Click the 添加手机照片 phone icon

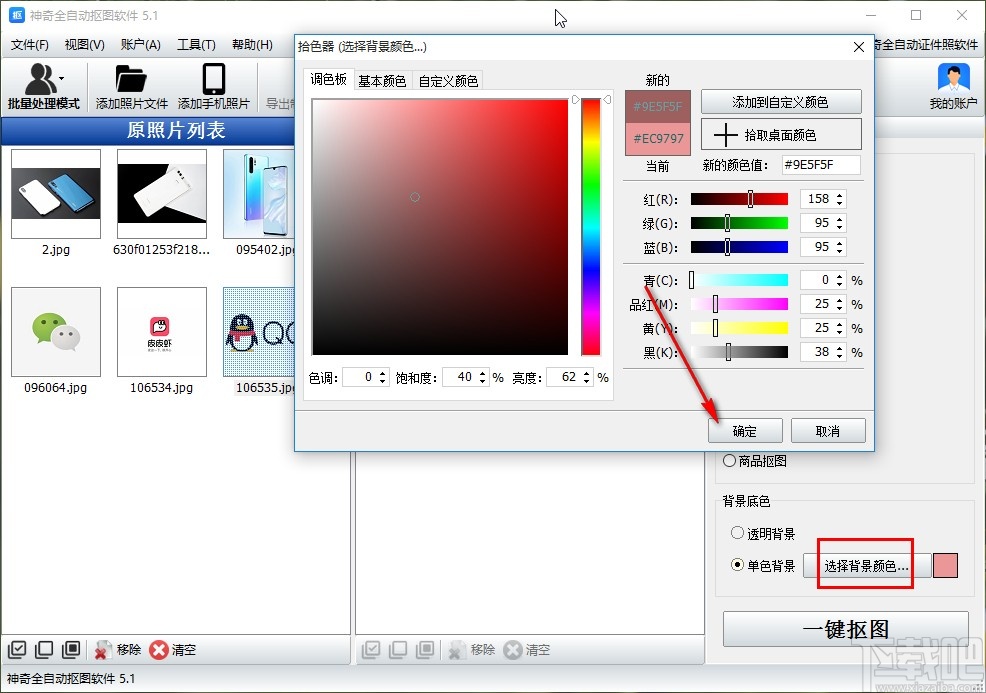pyautogui.click(x=213, y=80)
